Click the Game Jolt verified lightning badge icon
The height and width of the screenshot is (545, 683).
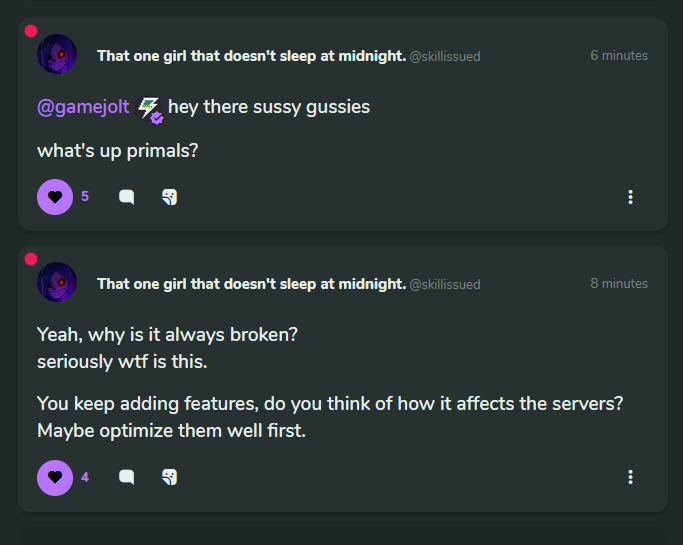150,110
